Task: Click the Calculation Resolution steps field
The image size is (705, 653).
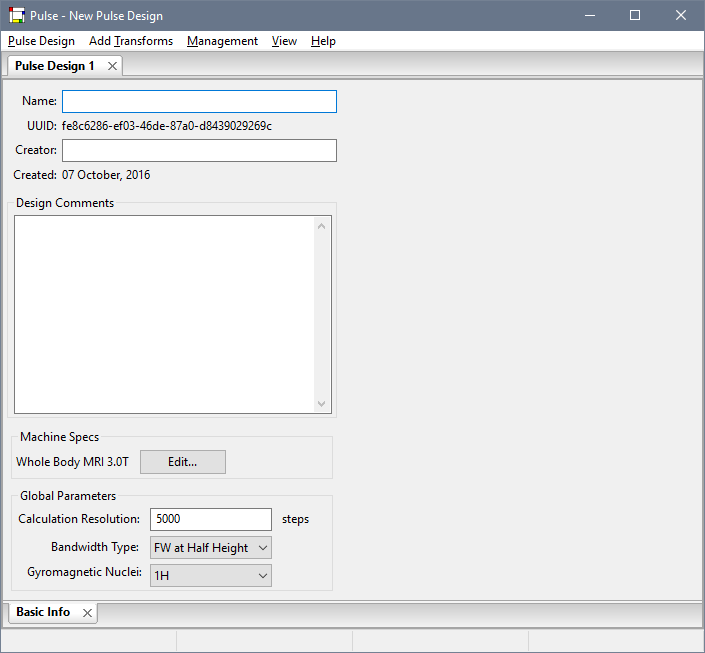Action: (x=210, y=519)
